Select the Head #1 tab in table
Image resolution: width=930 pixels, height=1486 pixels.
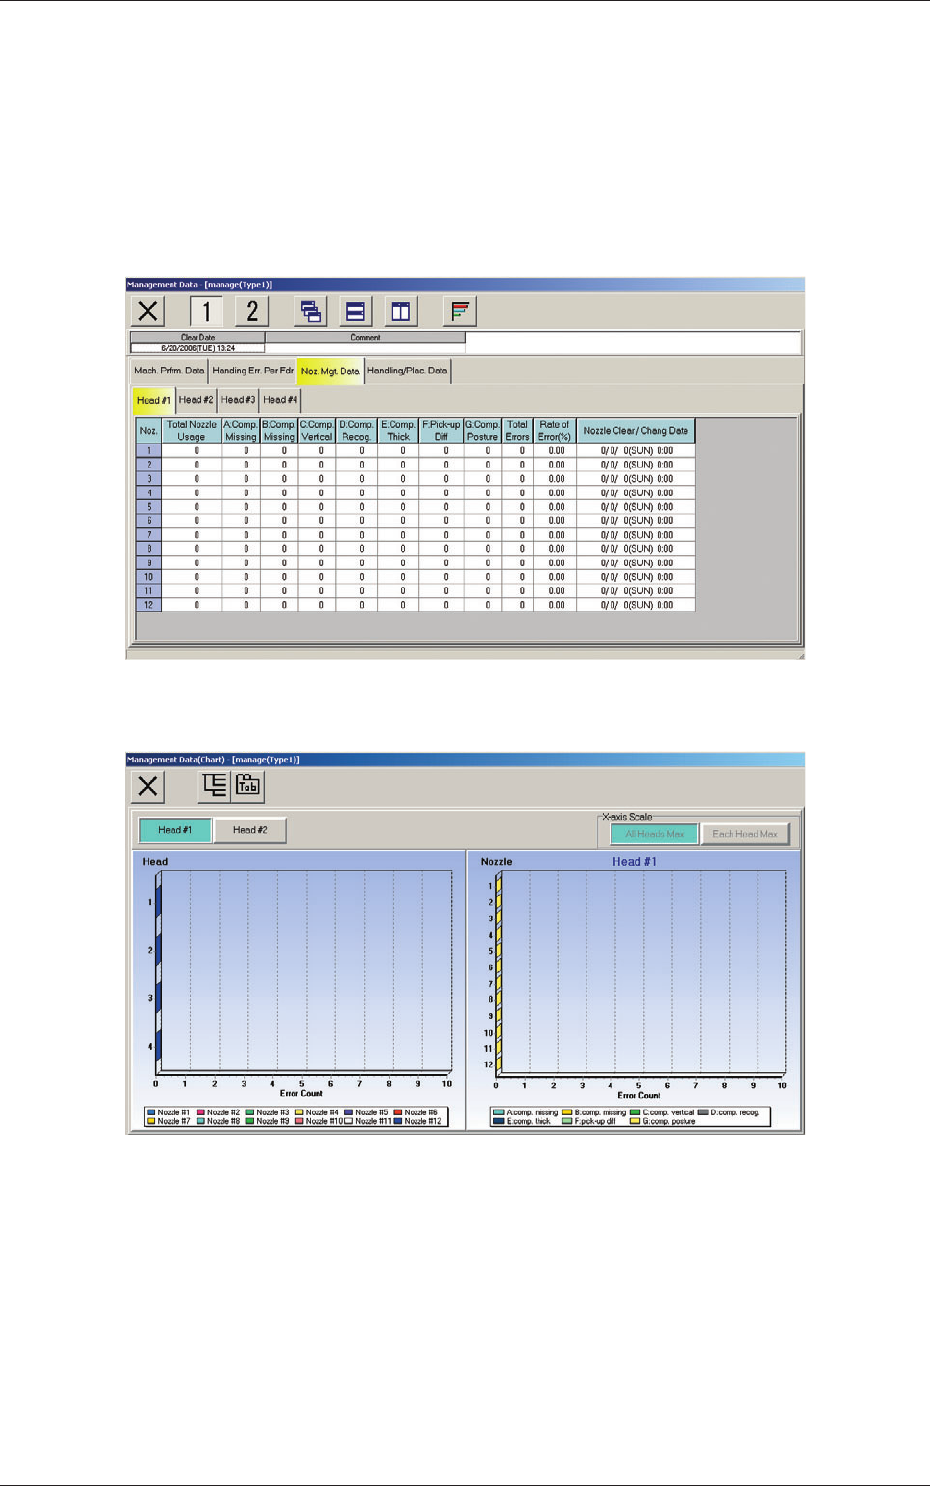[154, 400]
